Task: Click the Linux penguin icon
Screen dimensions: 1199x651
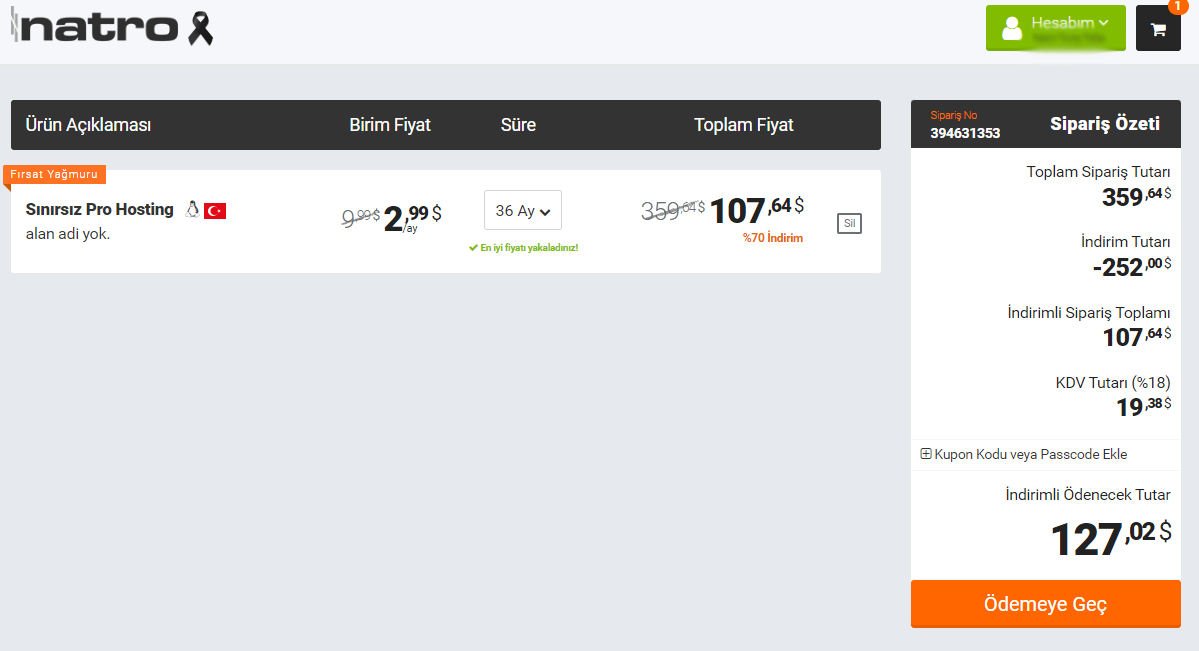Action: click(192, 210)
